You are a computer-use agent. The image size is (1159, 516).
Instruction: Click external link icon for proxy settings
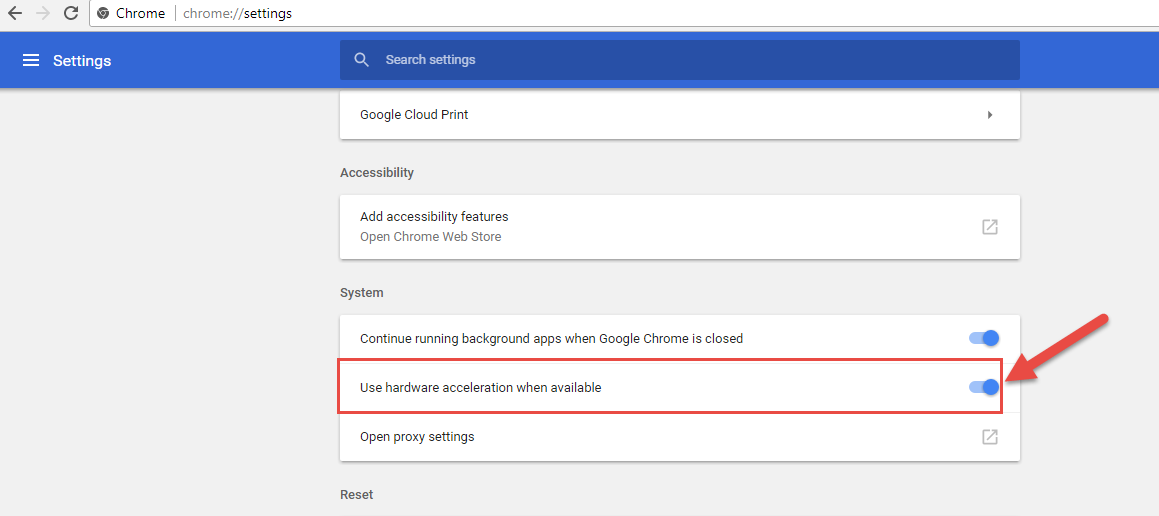tap(989, 437)
